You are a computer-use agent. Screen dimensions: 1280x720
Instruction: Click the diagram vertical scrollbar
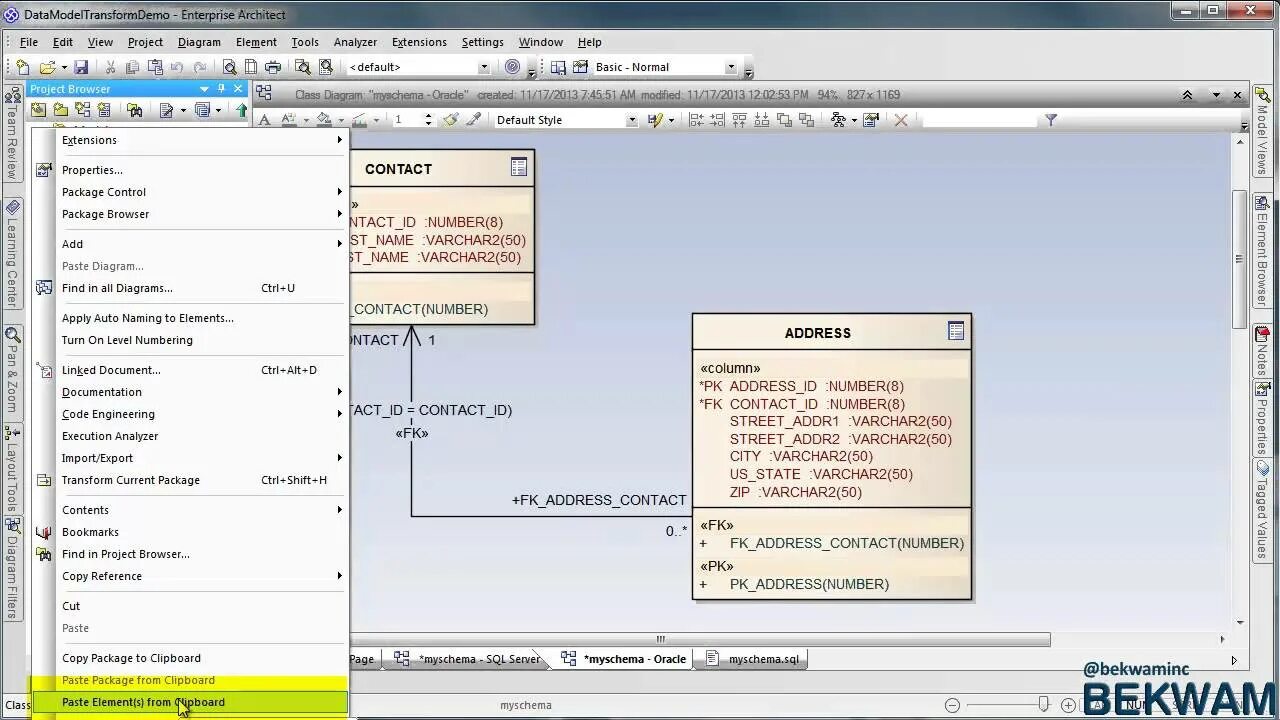click(x=1239, y=258)
